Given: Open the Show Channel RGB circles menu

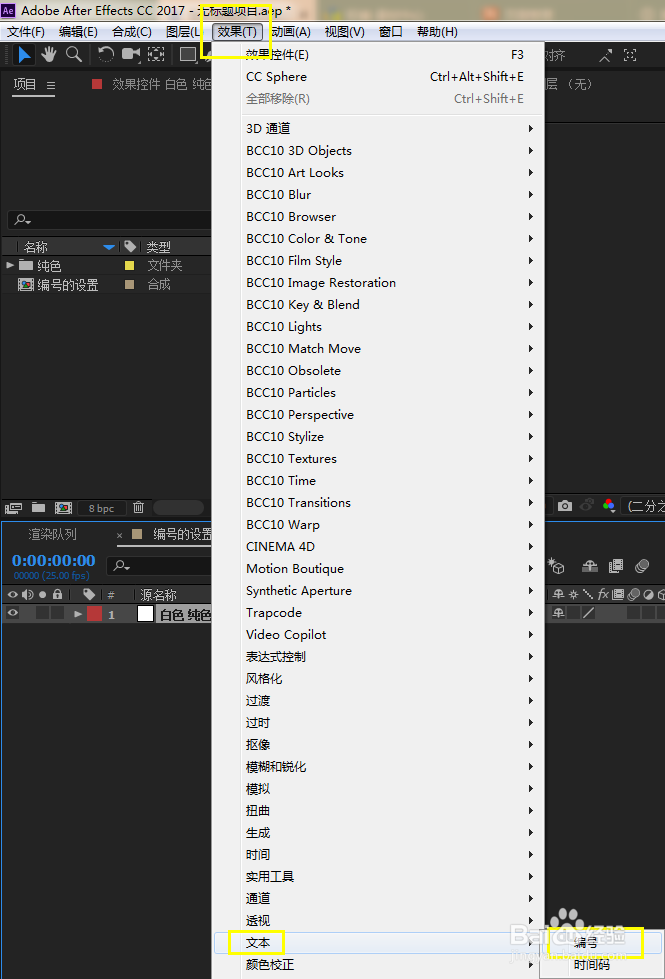Looking at the screenshot, I should (x=609, y=506).
